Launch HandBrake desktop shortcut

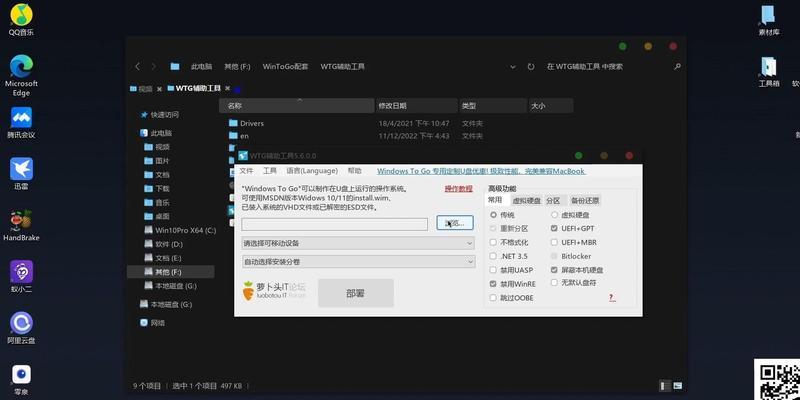(x=21, y=225)
